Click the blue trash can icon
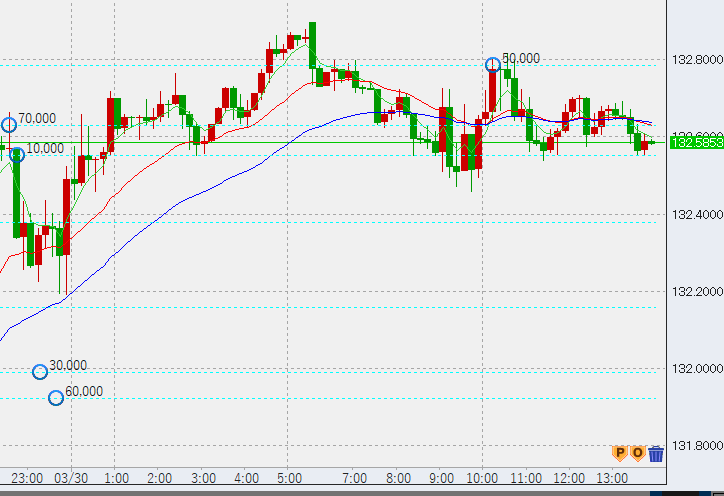724x496 pixels. coord(656,454)
